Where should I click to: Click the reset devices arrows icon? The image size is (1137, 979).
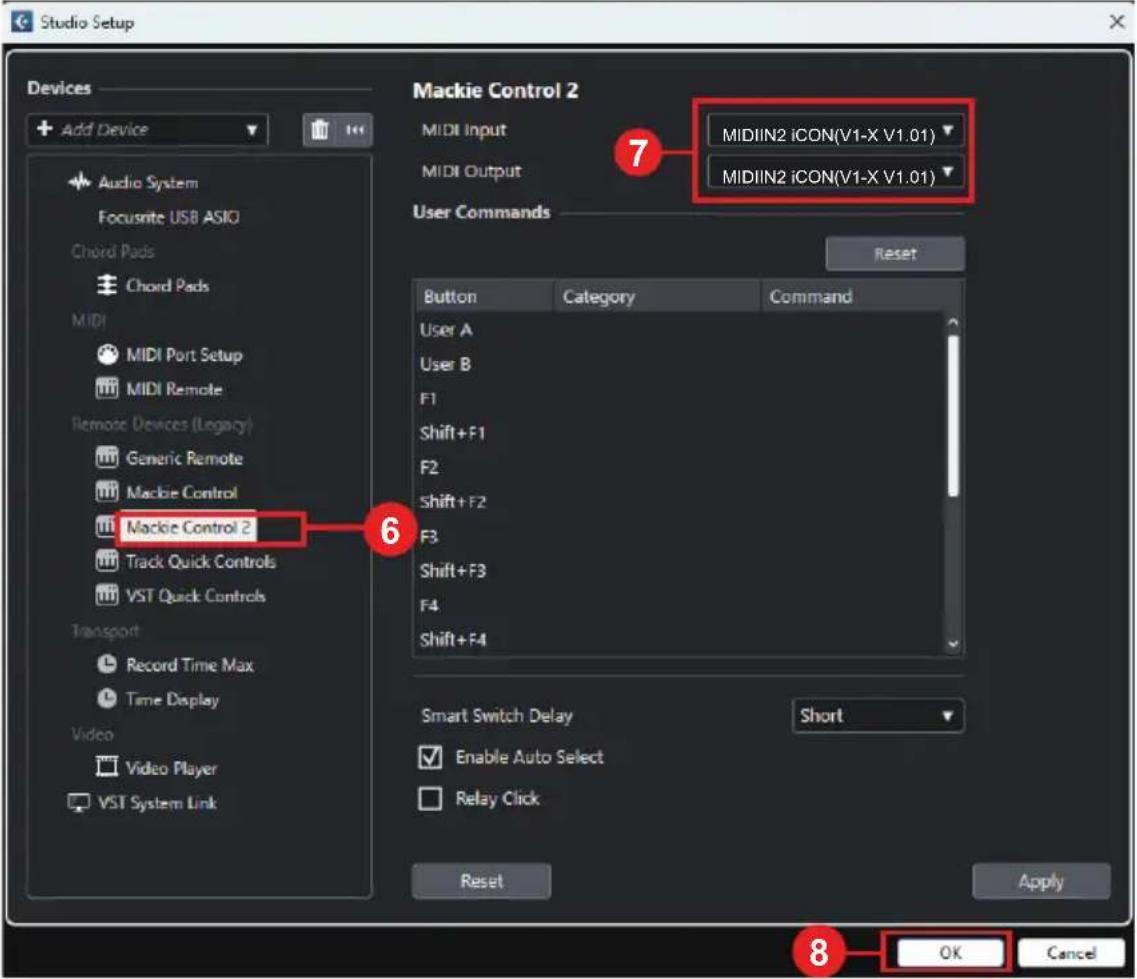pos(355,130)
